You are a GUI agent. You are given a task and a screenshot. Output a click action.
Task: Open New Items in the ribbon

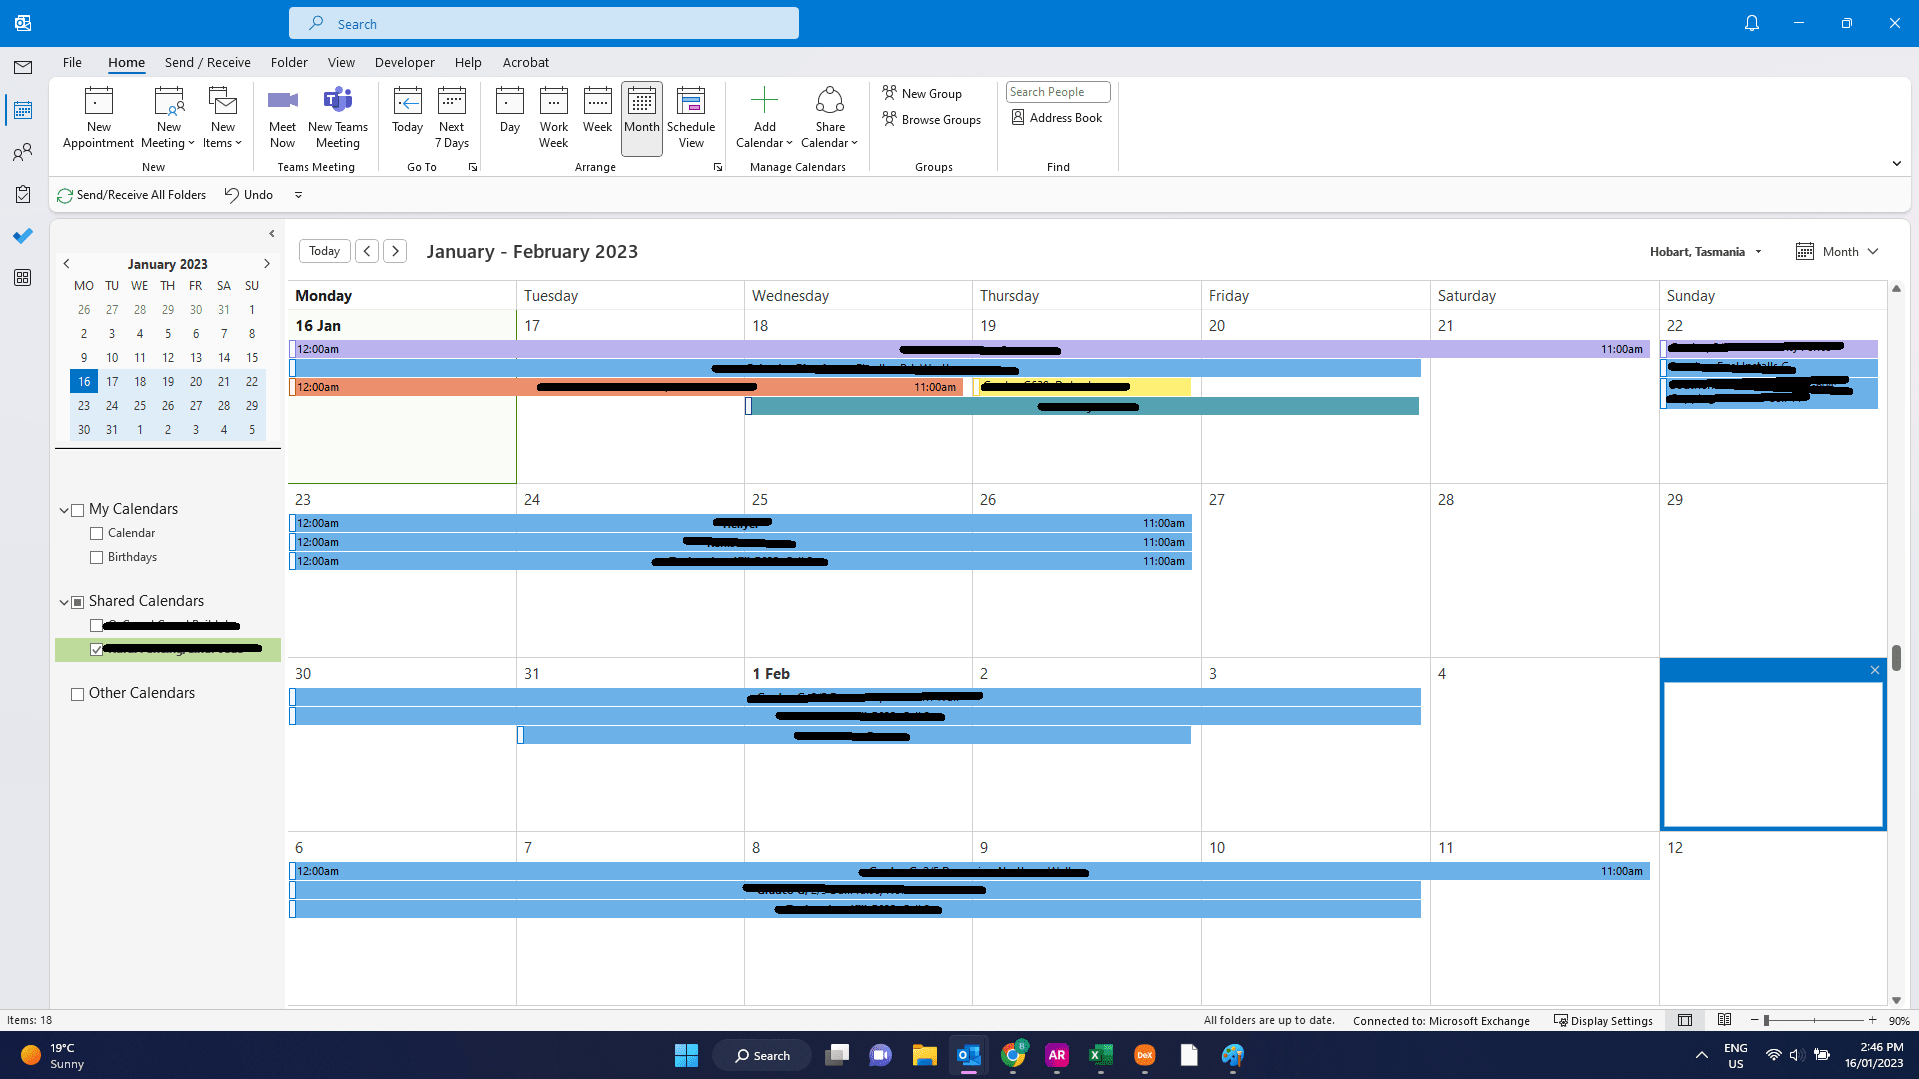223,118
